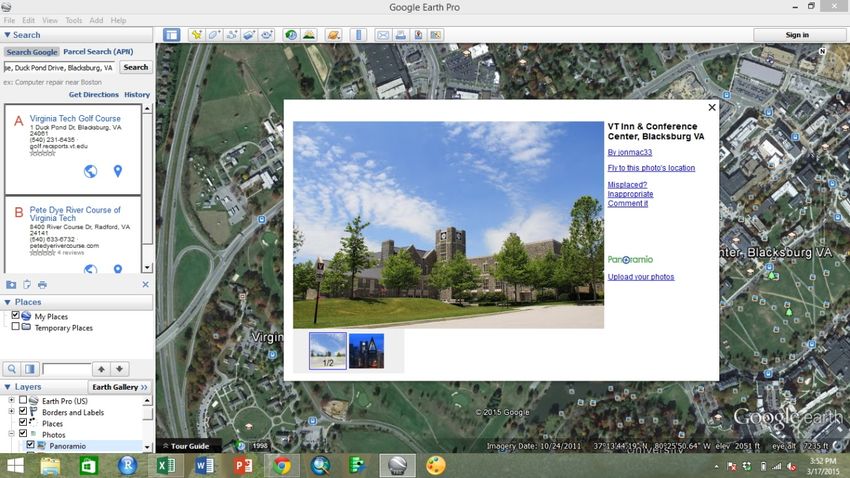
Task: Move item up with the up arrow button
Action: (x=101, y=369)
